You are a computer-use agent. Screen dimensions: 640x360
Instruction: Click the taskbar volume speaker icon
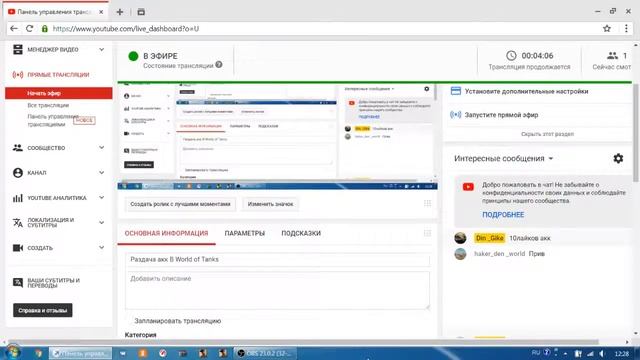[x=602, y=353]
